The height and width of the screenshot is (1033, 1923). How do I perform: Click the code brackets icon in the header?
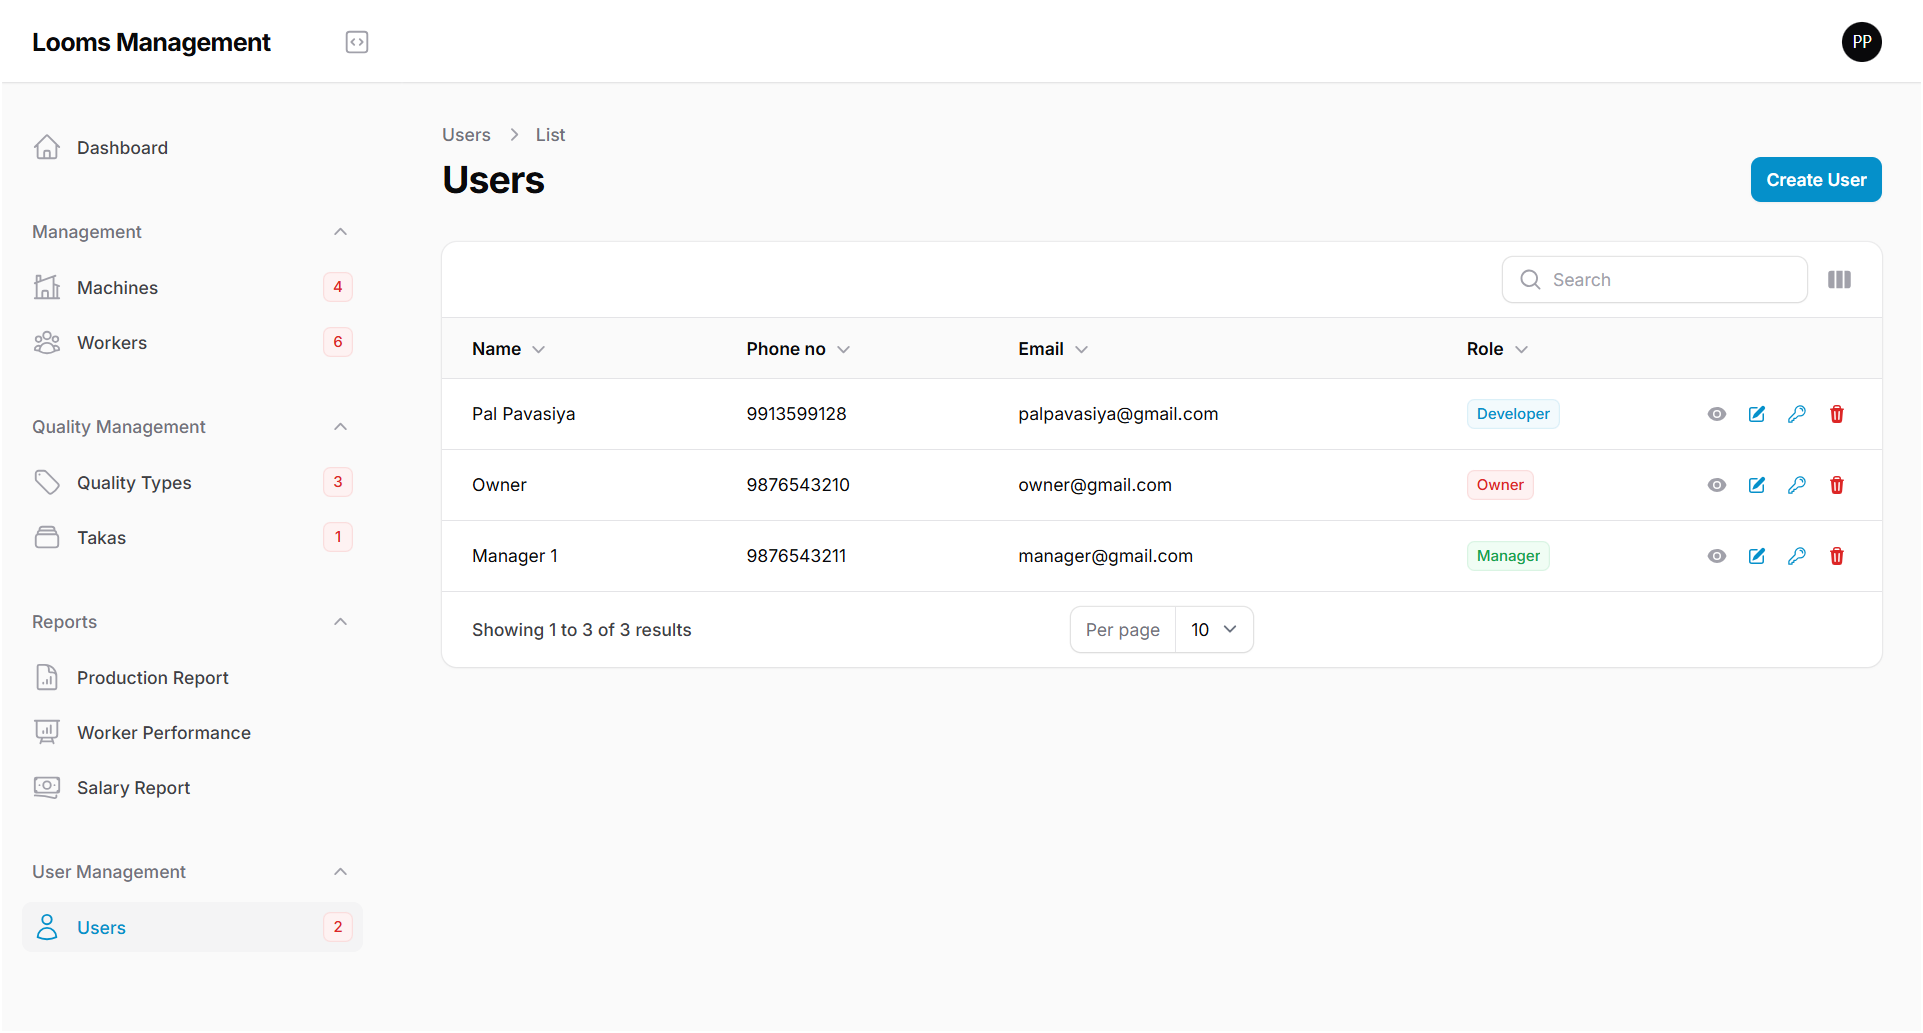pos(356,41)
